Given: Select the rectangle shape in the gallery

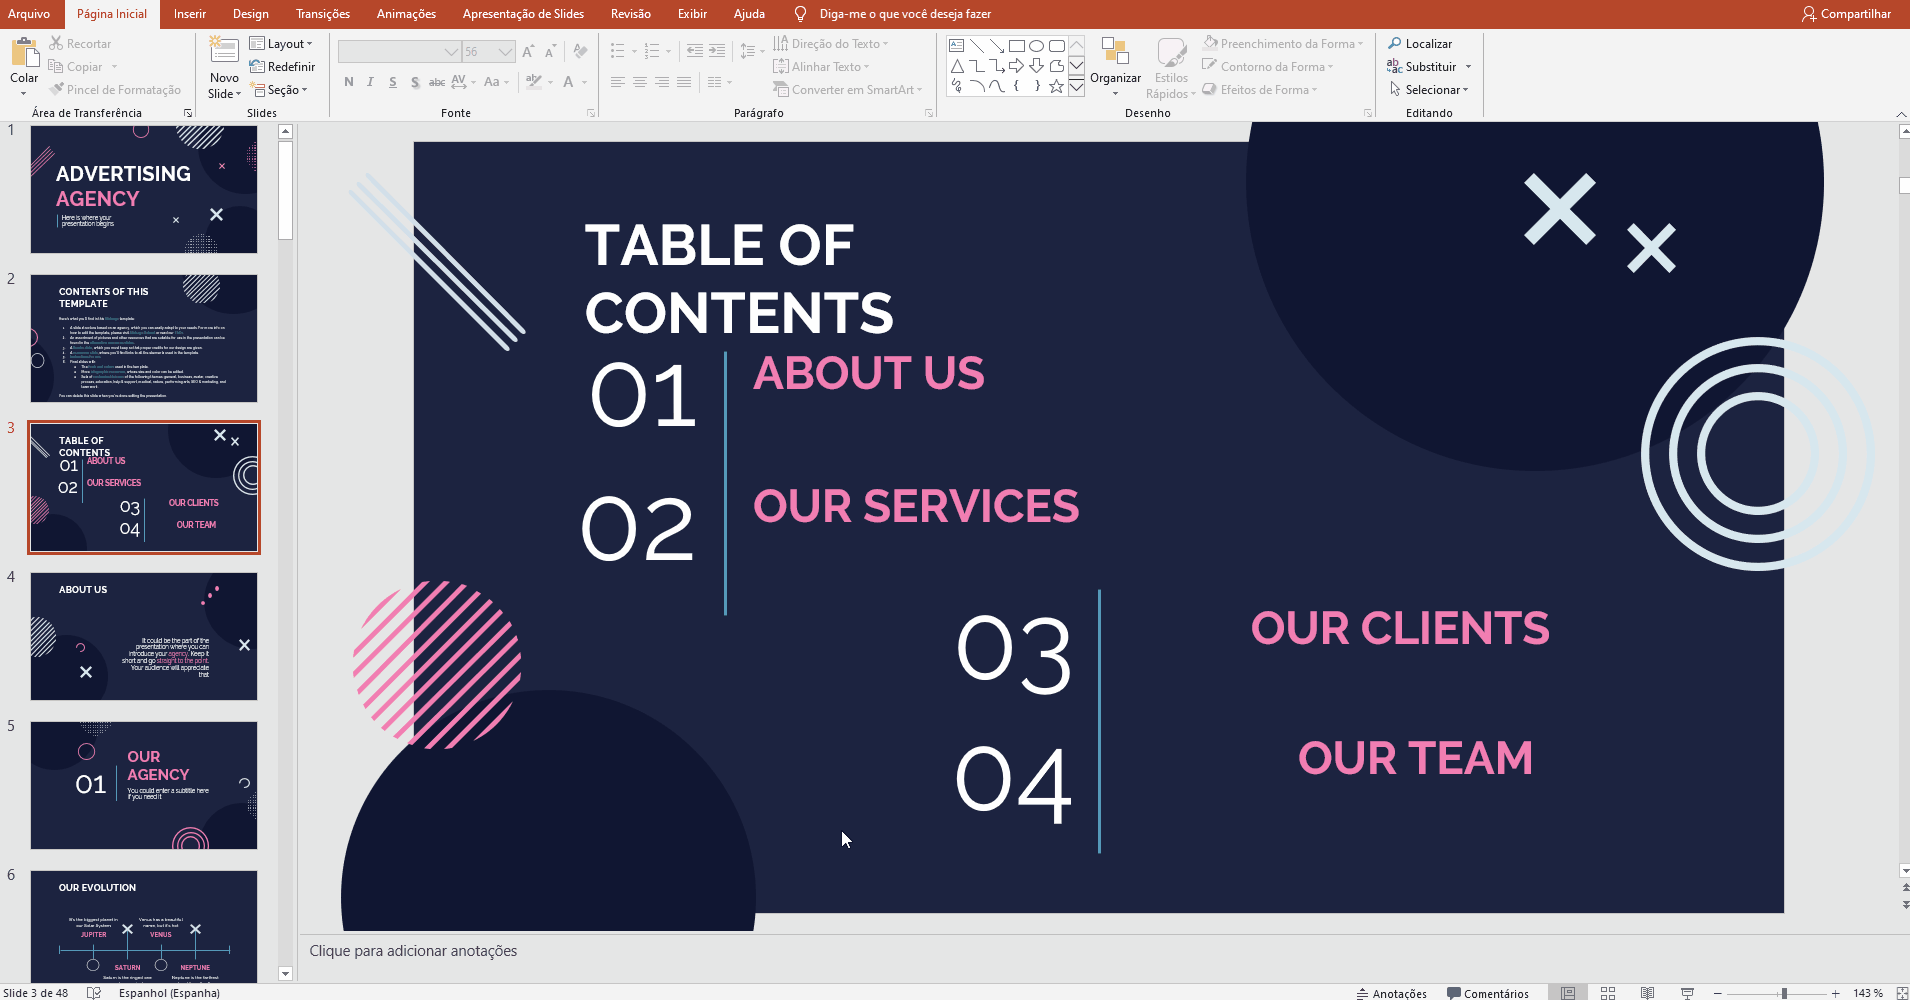Looking at the screenshot, I should pyautogui.click(x=1017, y=46).
